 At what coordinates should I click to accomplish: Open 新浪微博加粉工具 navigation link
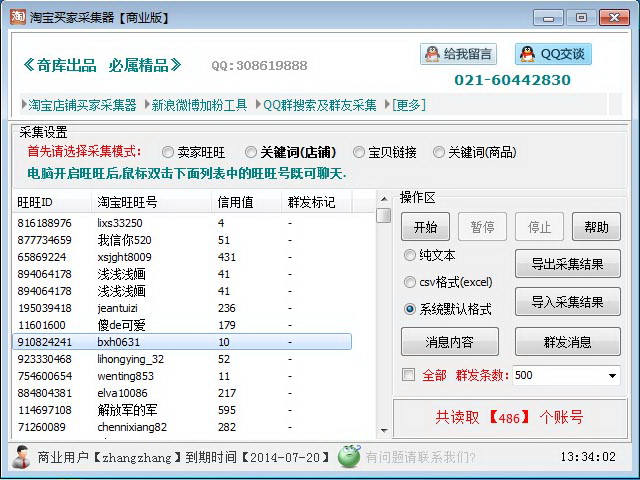point(199,105)
